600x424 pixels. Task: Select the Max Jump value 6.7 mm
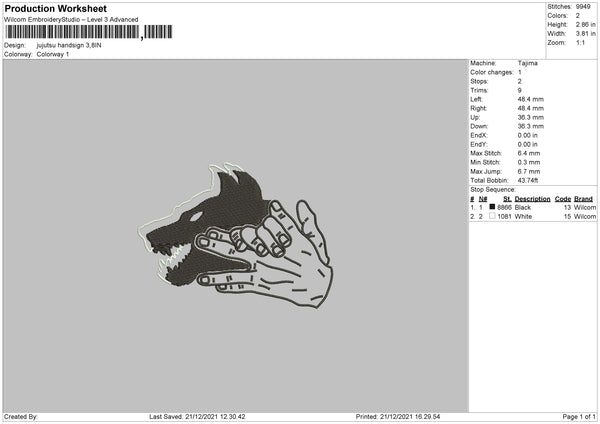(529, 171)
